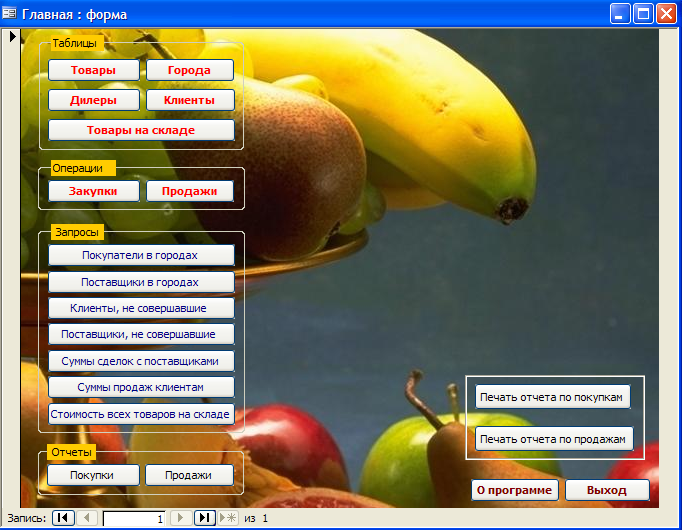The width and height of the screenshot is (682, 530).
Task: Open the Товары table
Action: [94, 70]
